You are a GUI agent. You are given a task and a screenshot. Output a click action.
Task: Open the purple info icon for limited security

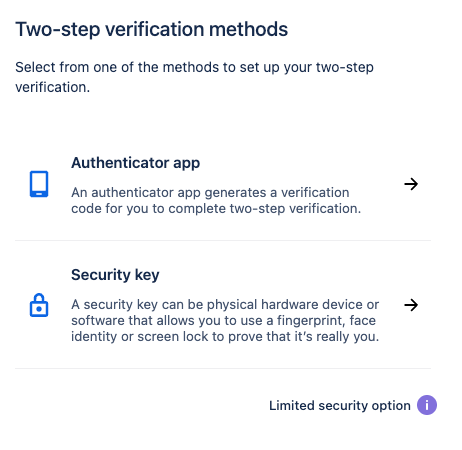(x=427, y=405)
